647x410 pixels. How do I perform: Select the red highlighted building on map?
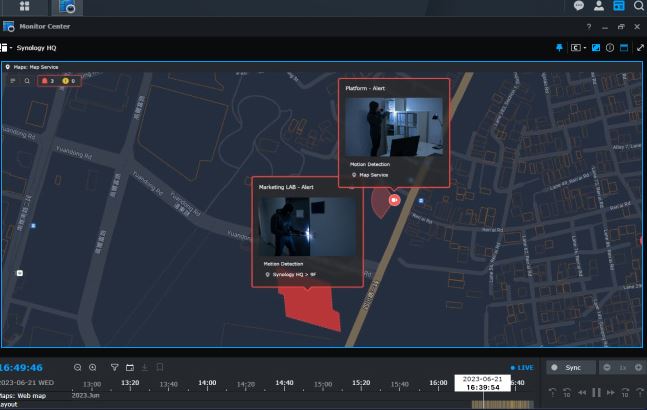click(x=312, y=309)
